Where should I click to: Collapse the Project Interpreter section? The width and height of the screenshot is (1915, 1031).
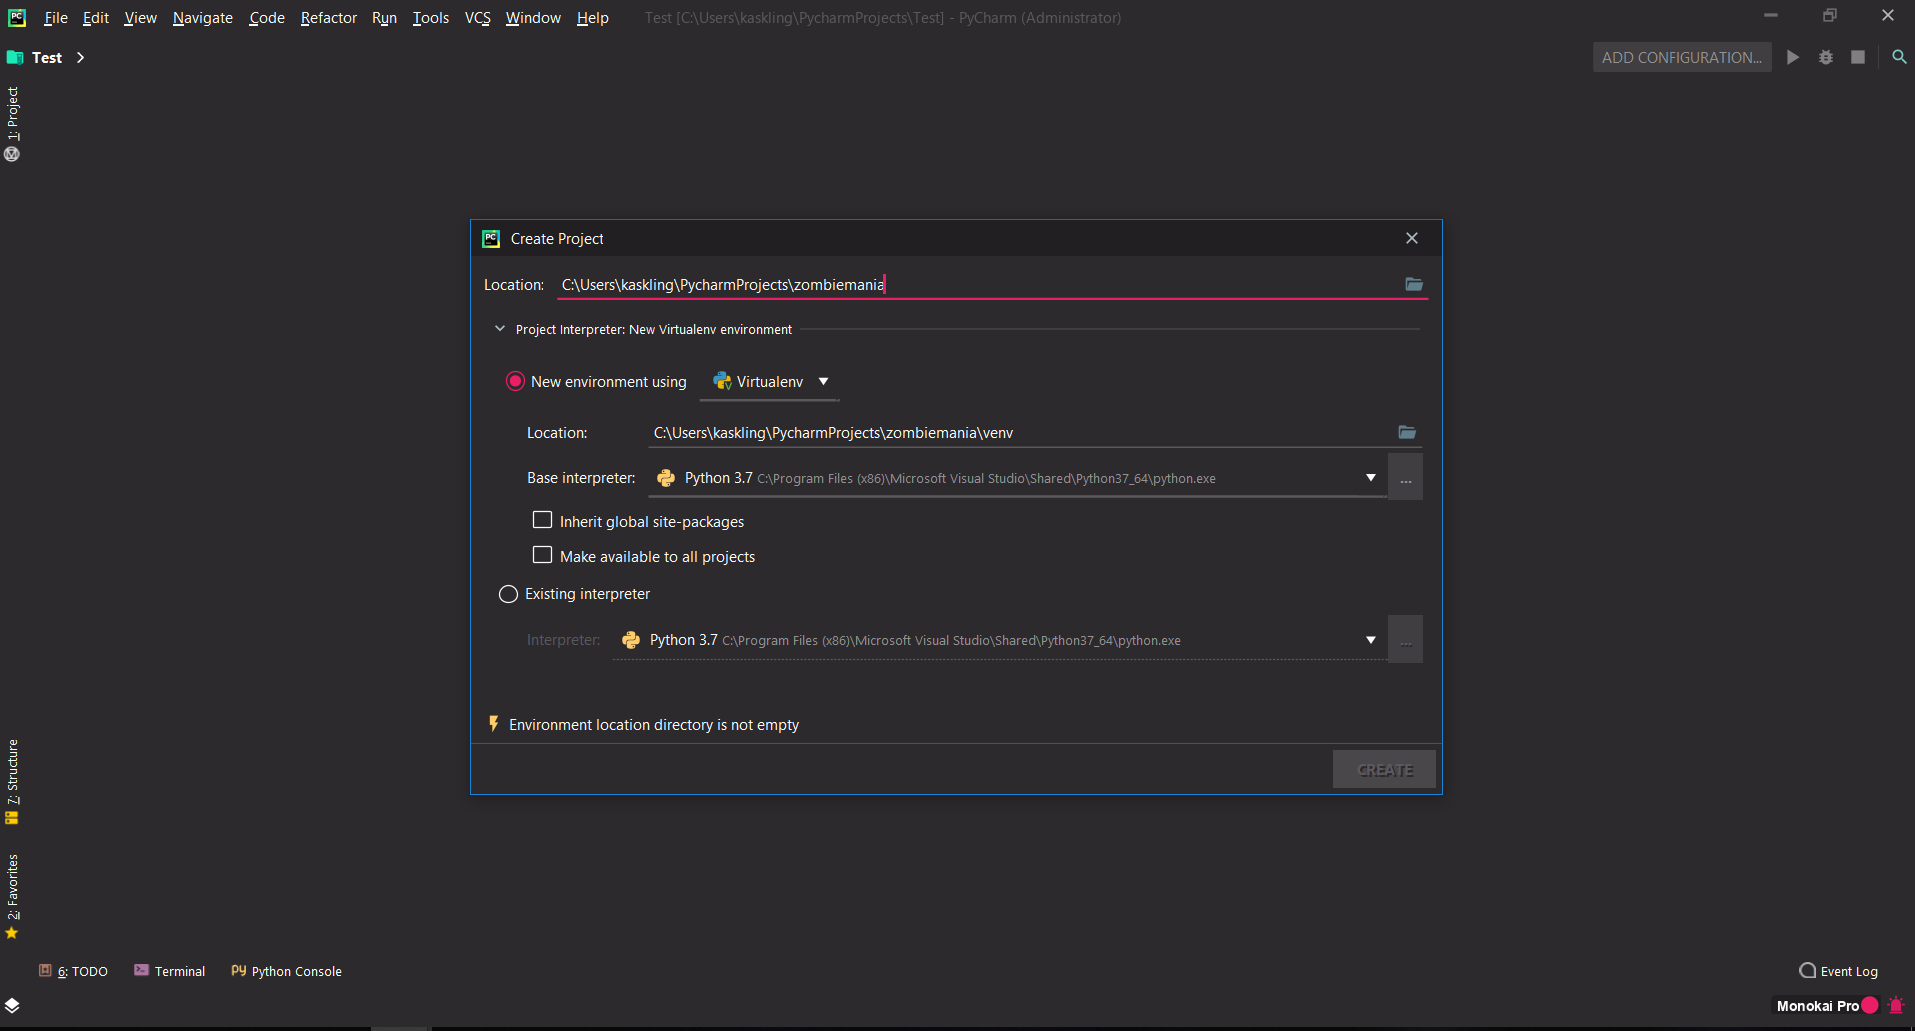point(499,328)
